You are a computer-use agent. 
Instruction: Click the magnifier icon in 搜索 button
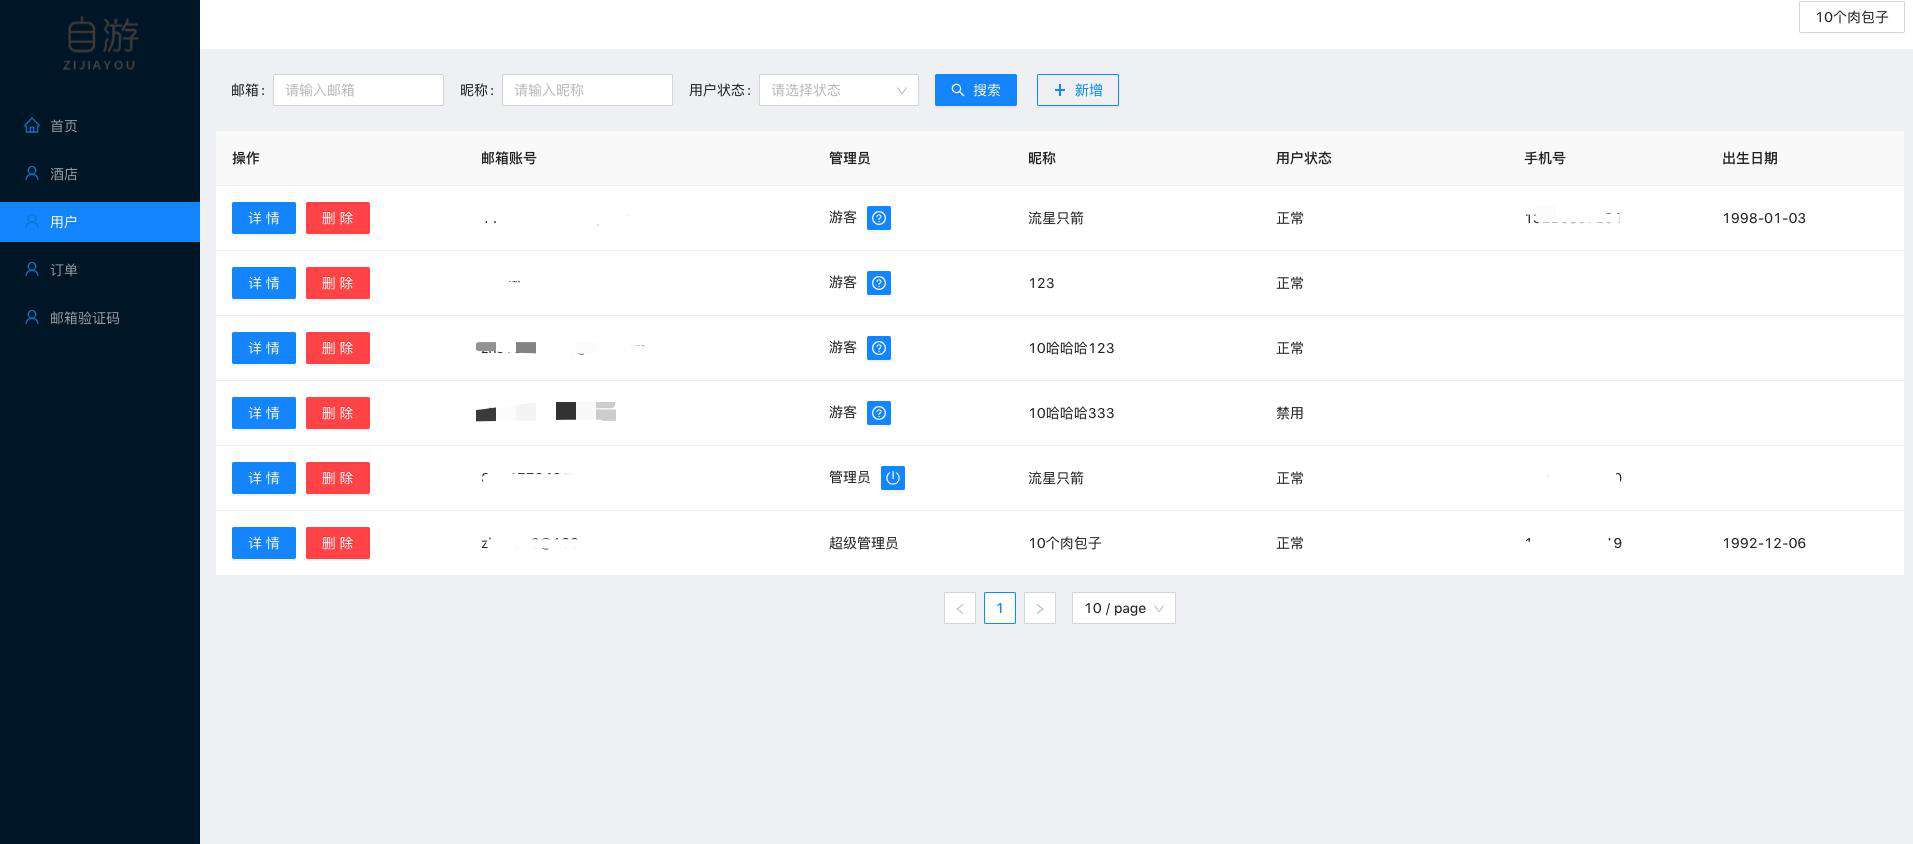coord(958,90)
